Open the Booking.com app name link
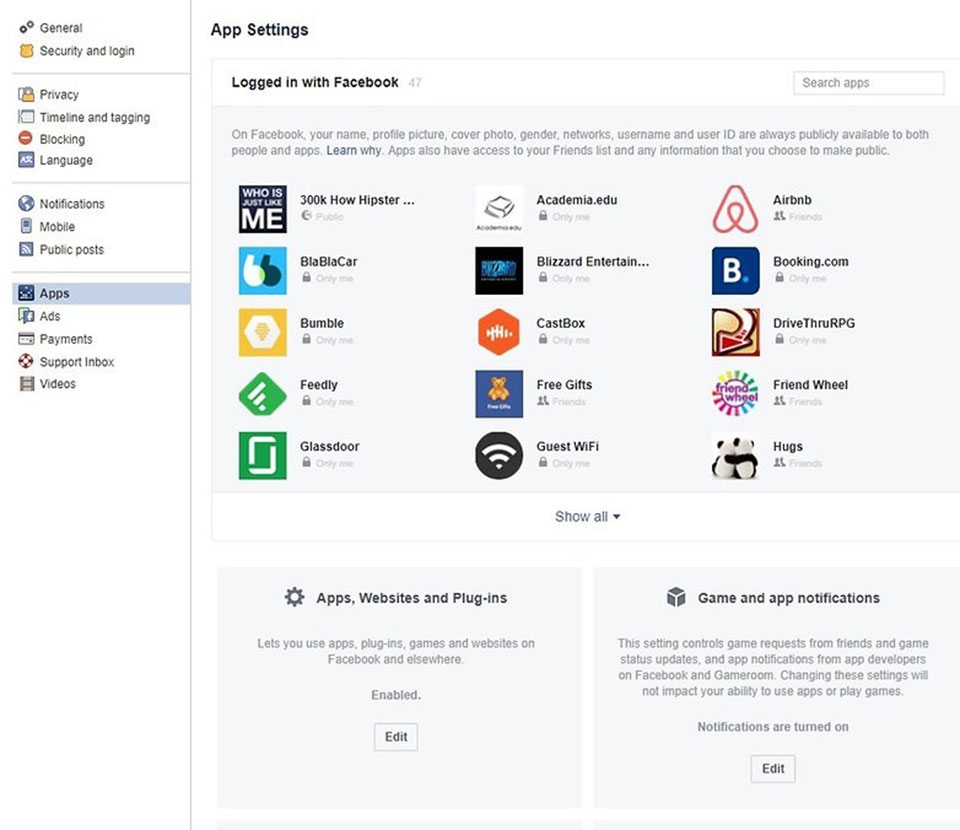Viewport: 960px width, 830px height. coord(811,261)
